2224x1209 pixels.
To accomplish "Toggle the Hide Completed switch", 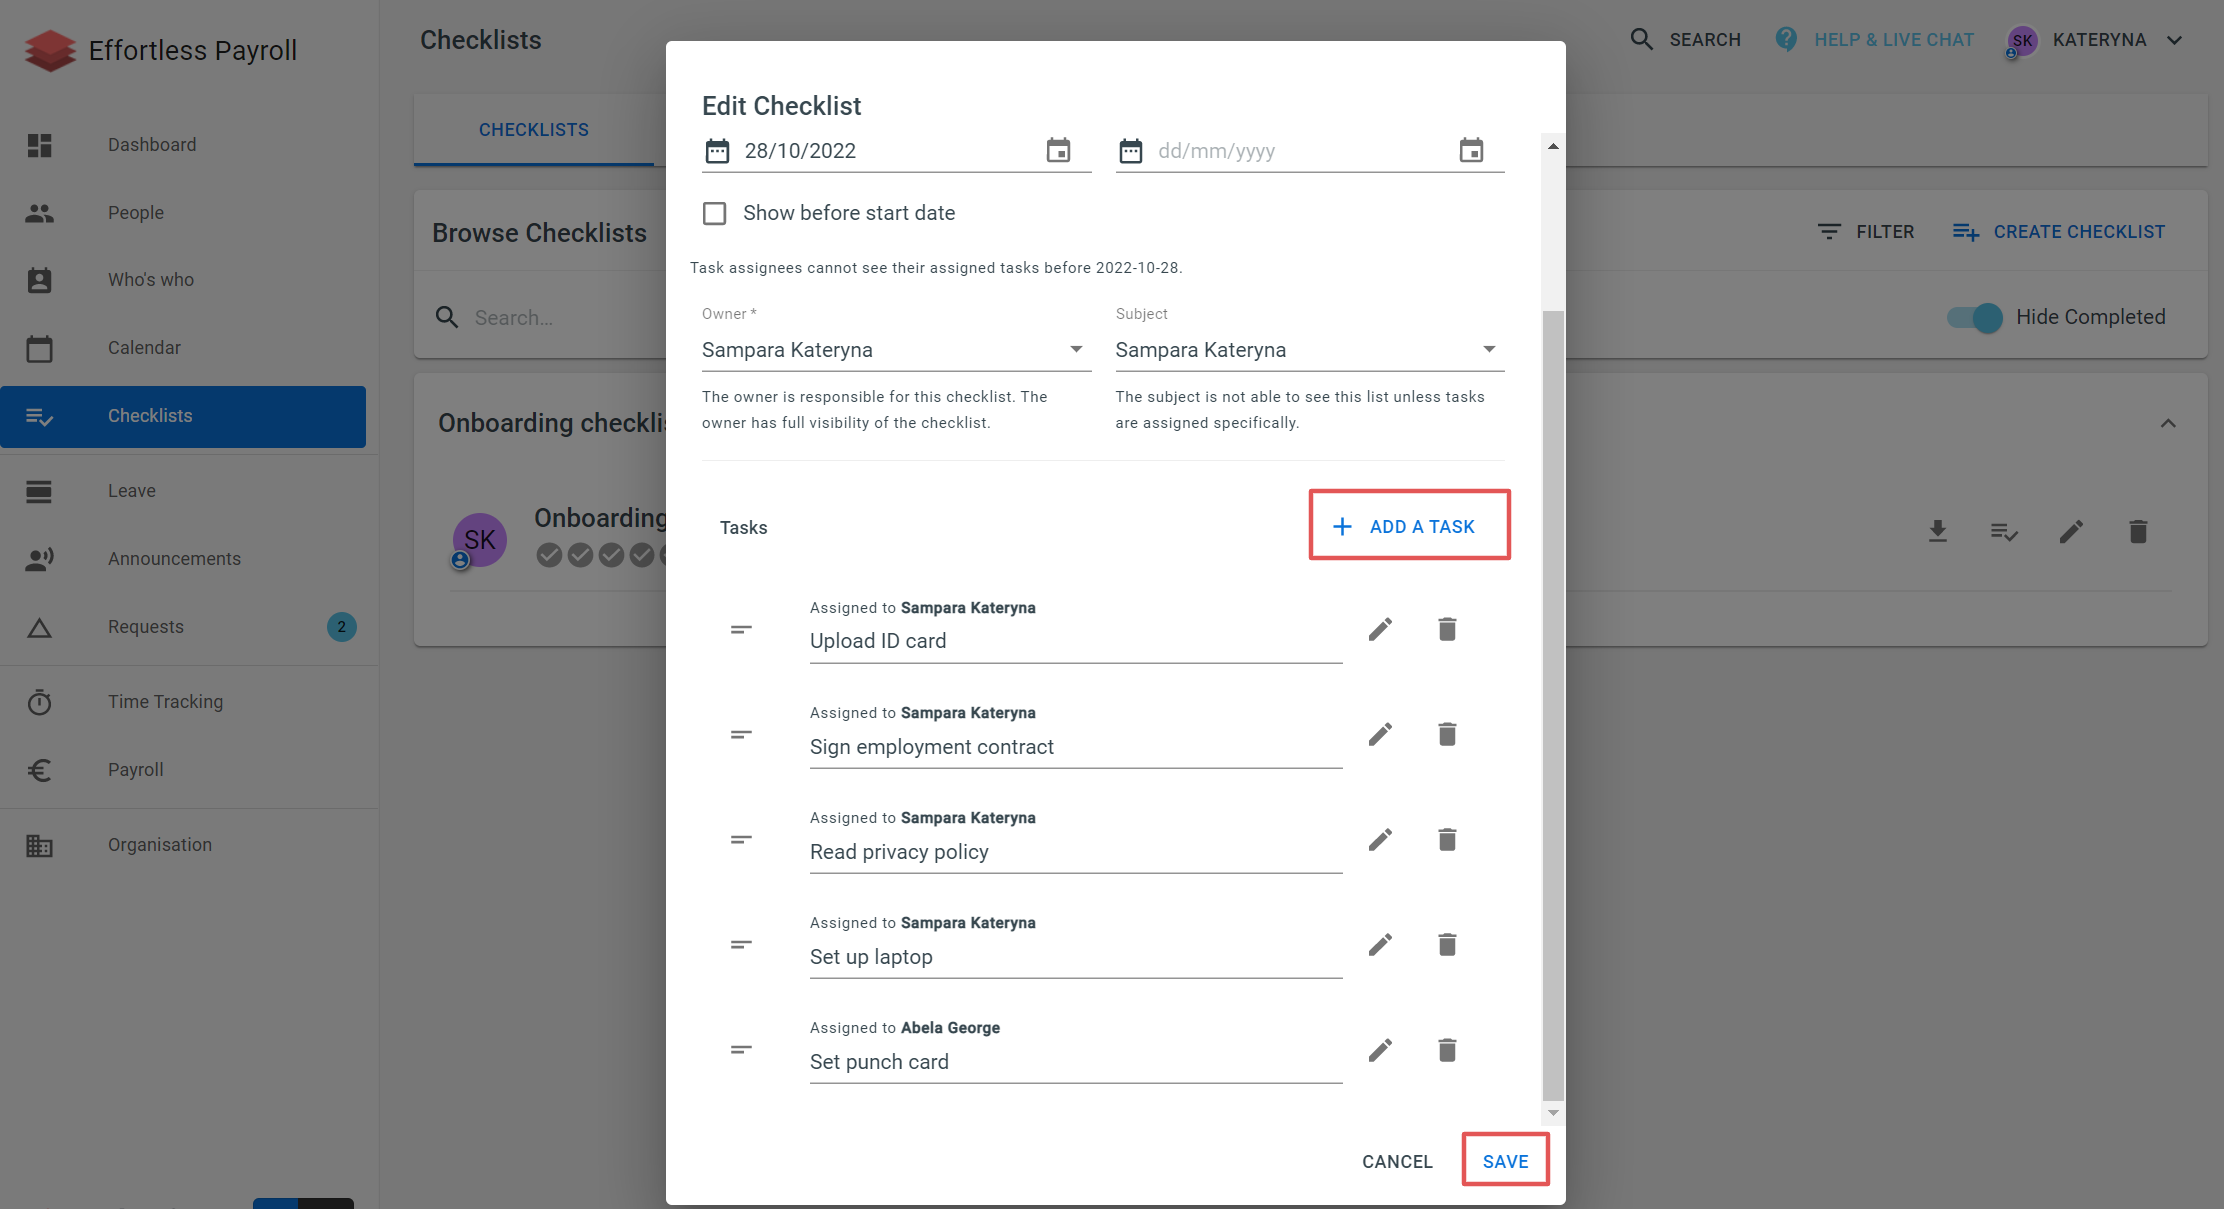I will point(1975,317).
